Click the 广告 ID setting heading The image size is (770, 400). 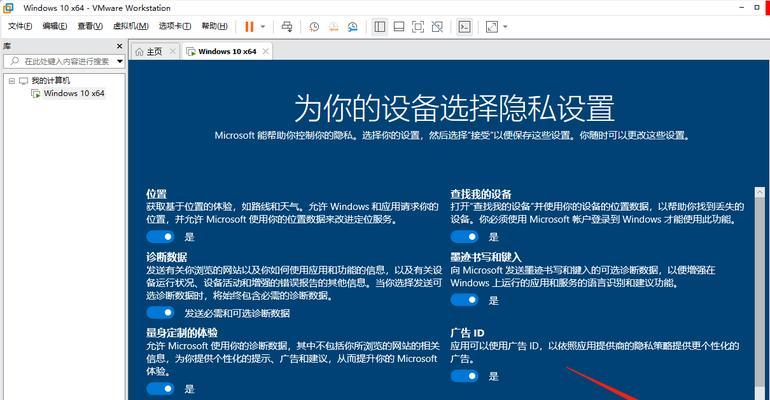(x=468, y=333)
